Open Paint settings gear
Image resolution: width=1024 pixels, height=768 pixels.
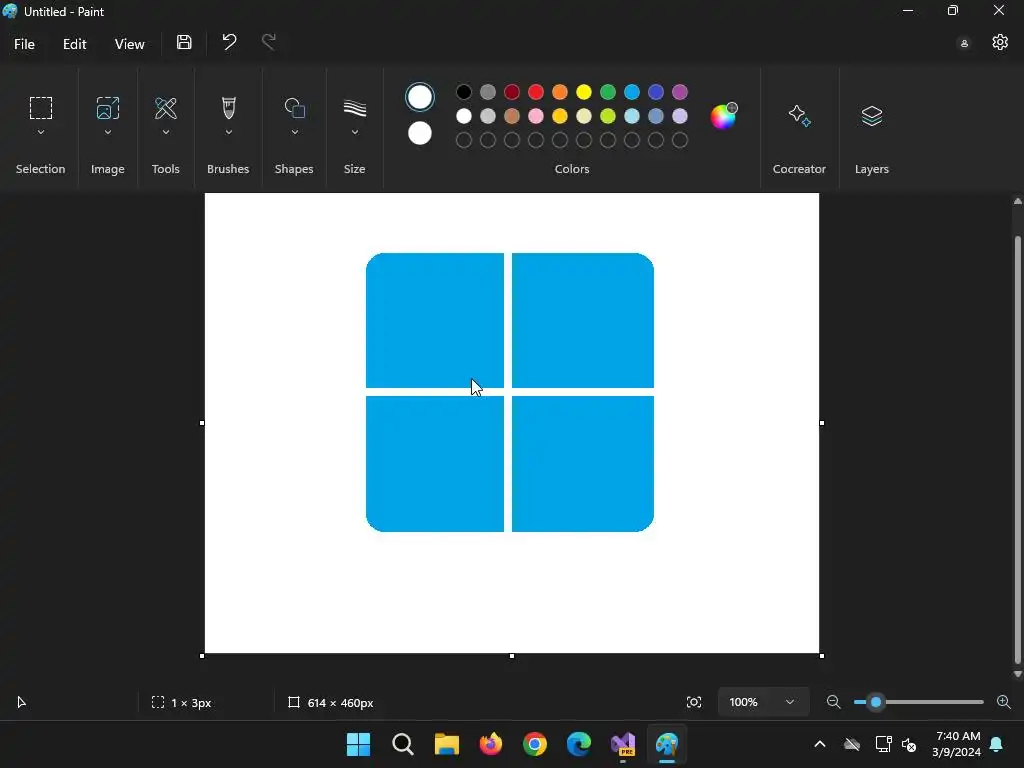coord(1000,42)
